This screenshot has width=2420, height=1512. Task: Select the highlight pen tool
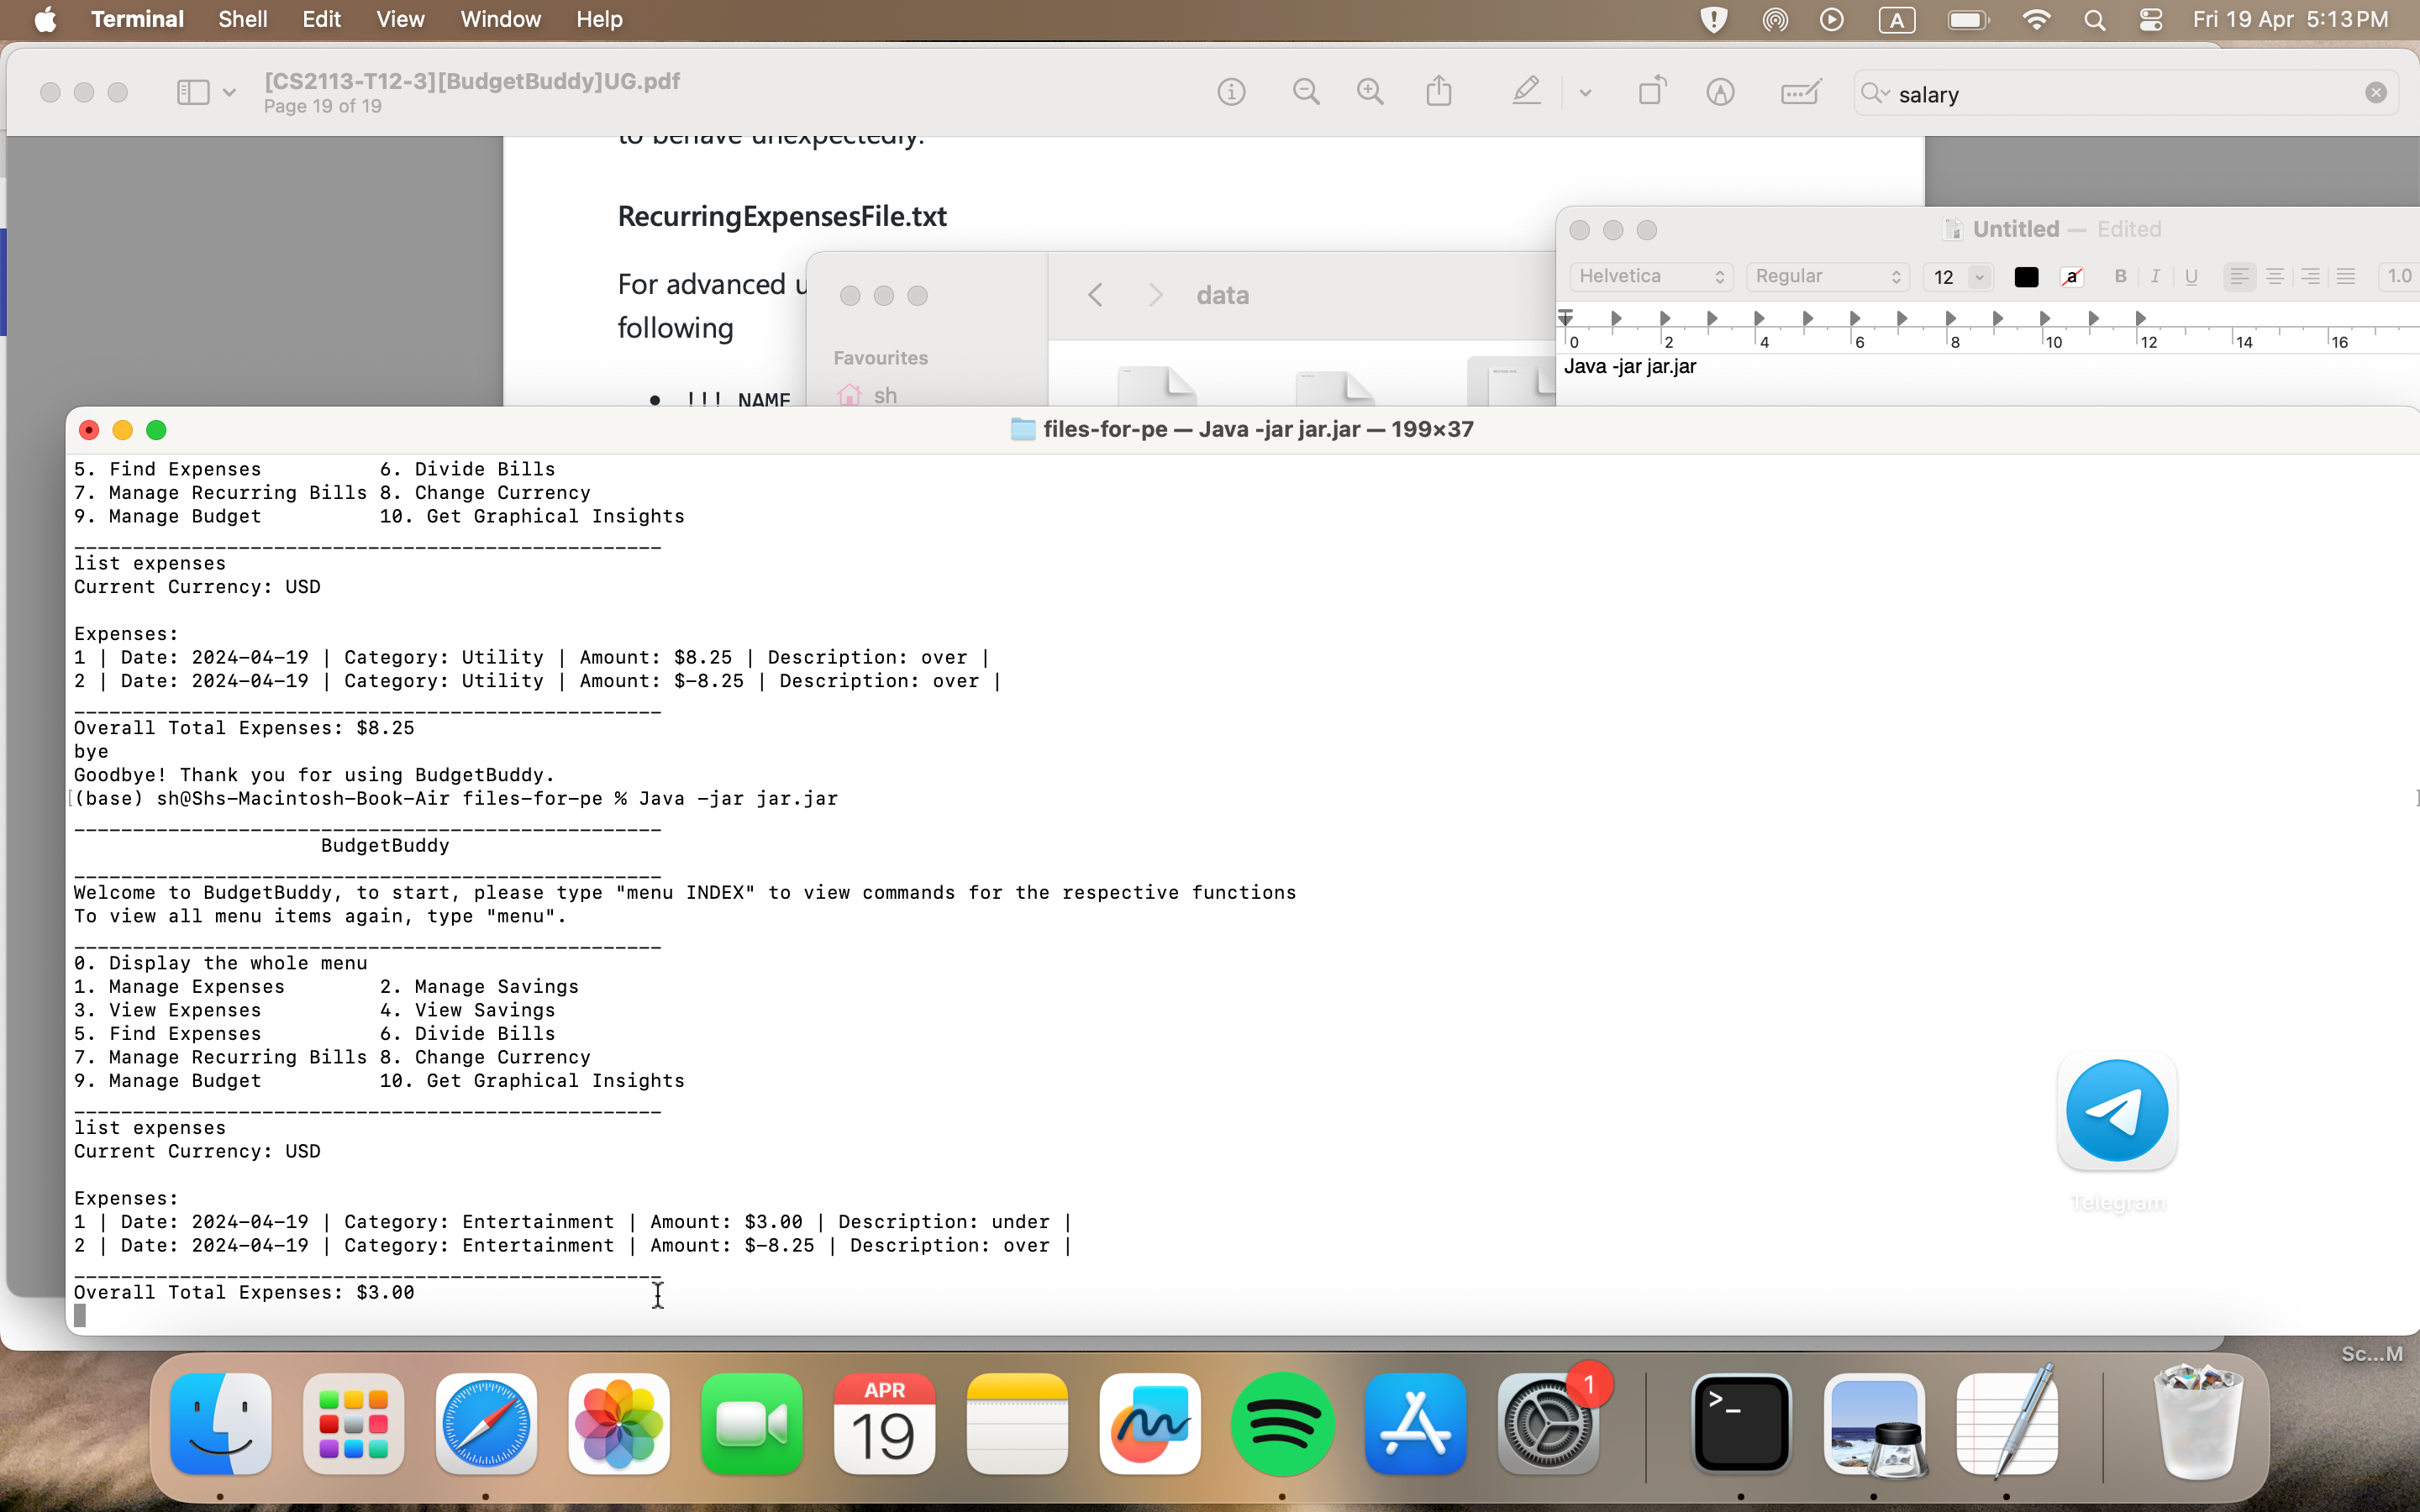(x=1525, y=92)
